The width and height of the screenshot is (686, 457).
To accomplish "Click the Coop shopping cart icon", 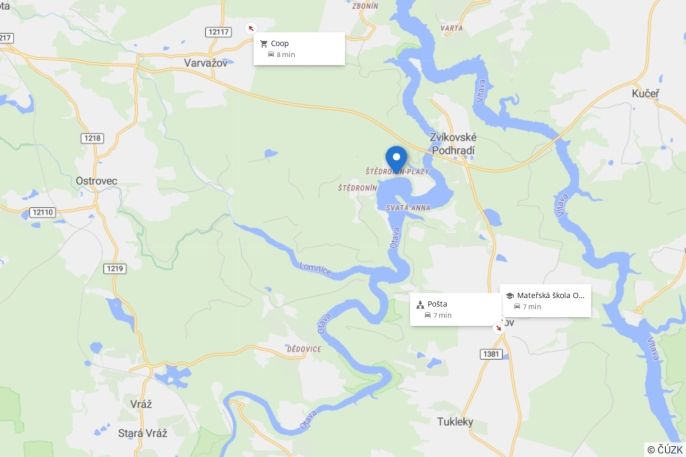I will [x=263, y=44].
